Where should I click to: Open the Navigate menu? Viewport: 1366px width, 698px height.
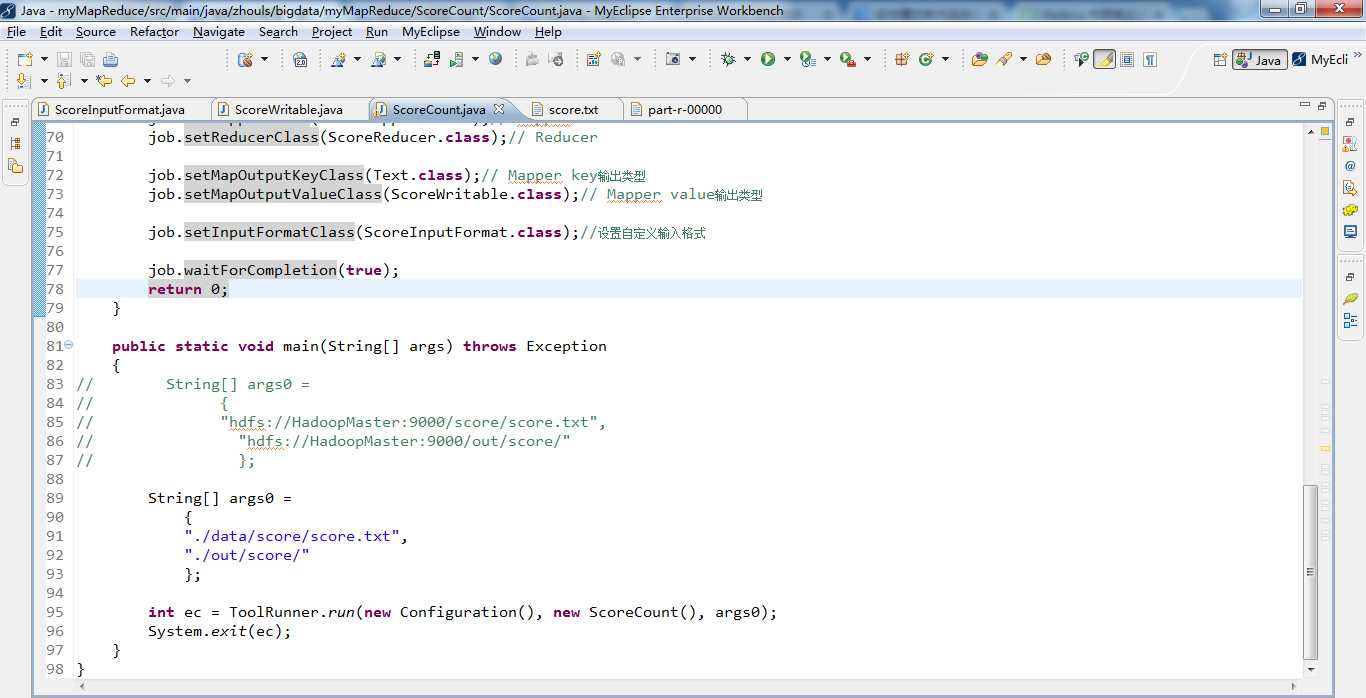(219, 31)
